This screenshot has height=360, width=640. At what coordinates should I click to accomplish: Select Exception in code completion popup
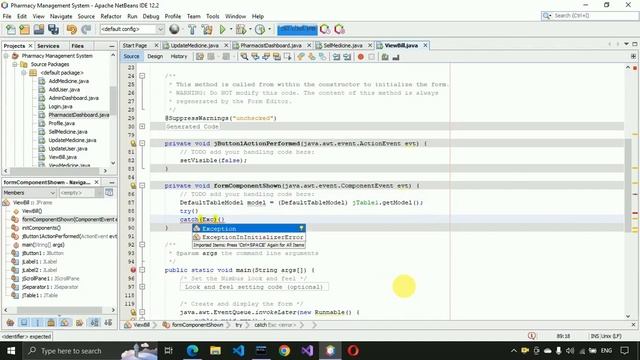click(249, 229)
